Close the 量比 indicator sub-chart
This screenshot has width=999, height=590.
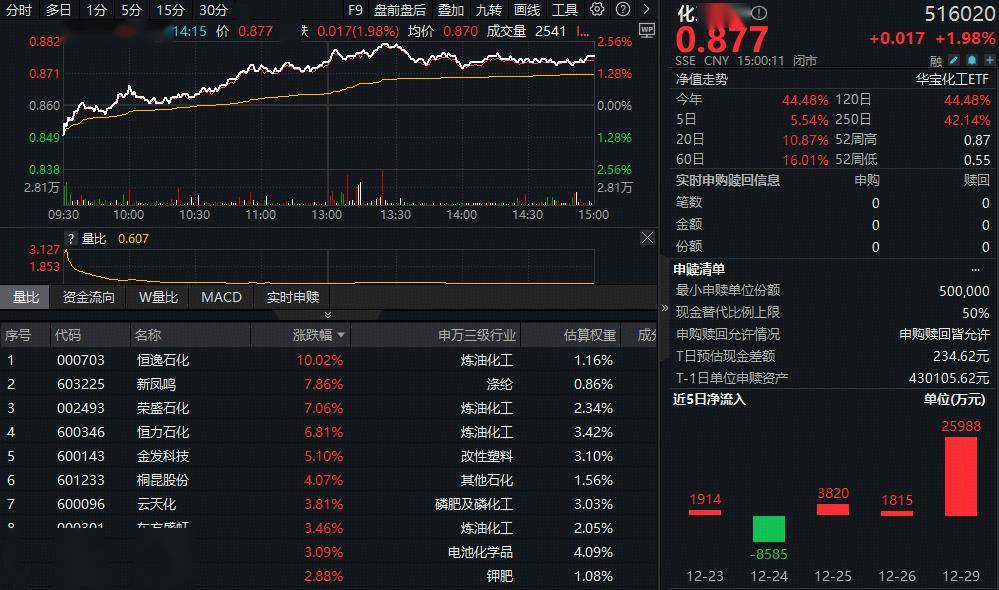pos(647,238)
